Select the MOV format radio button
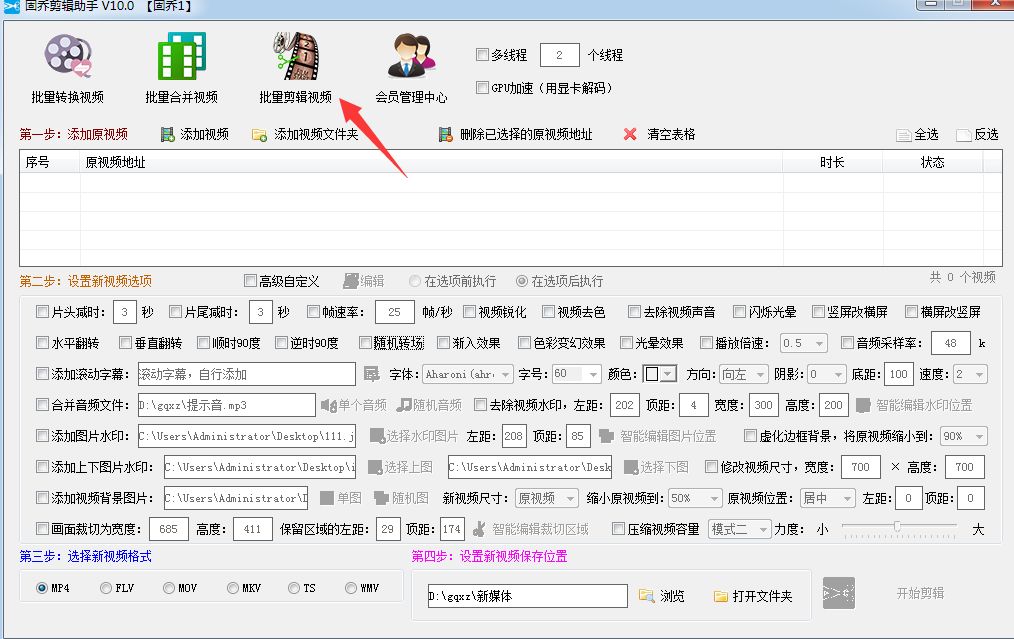Image resolution: width=1014 pixels, height=639 pixels. (169, 588)
